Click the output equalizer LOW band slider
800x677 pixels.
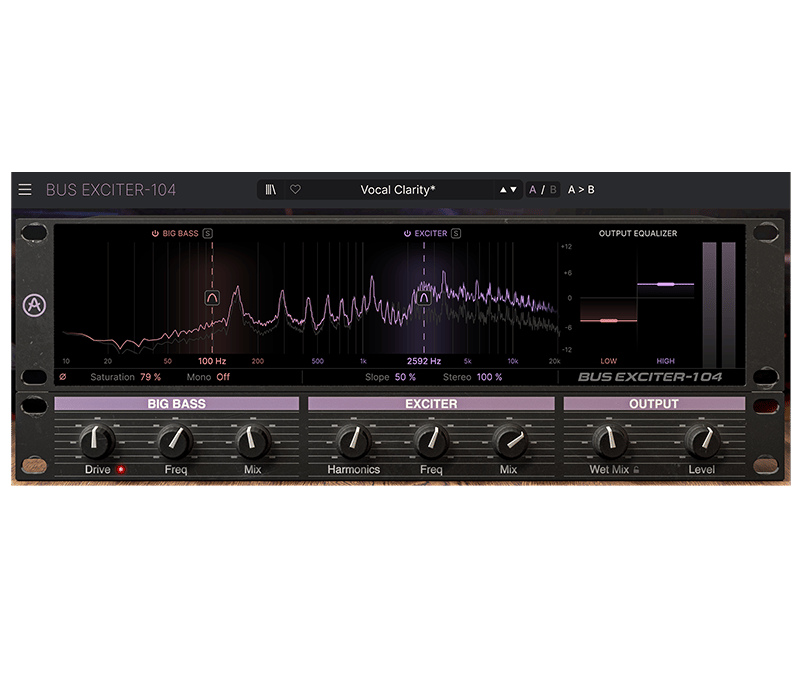pos(609,321)
